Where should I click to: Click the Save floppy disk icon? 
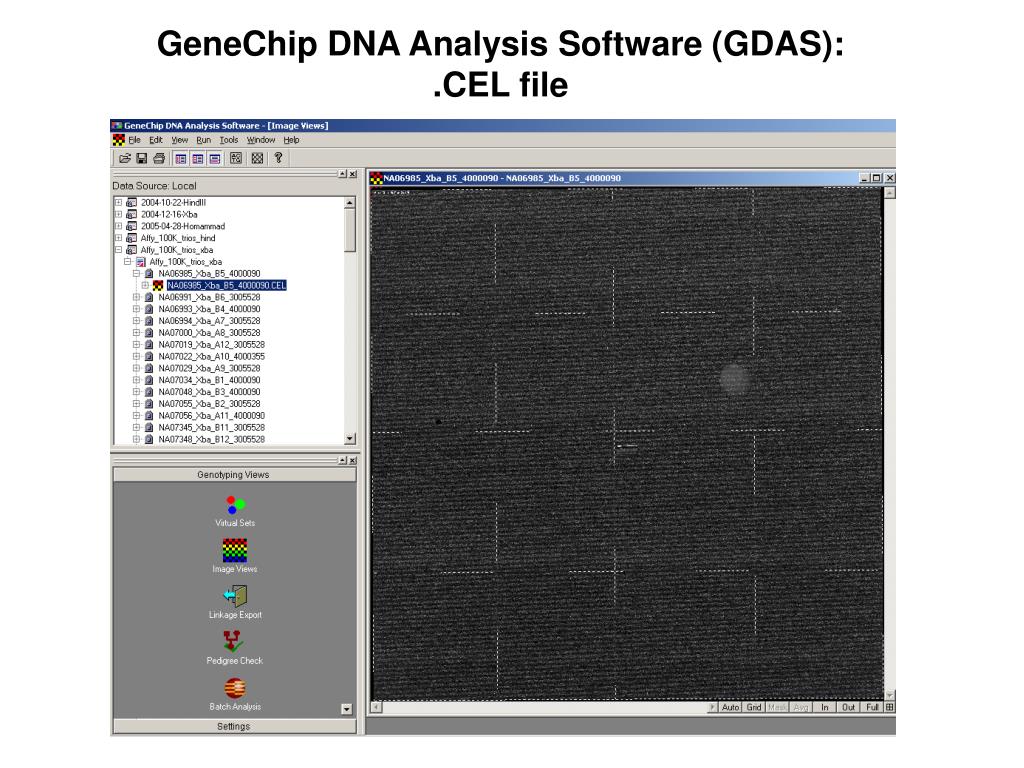pos(141,158)
